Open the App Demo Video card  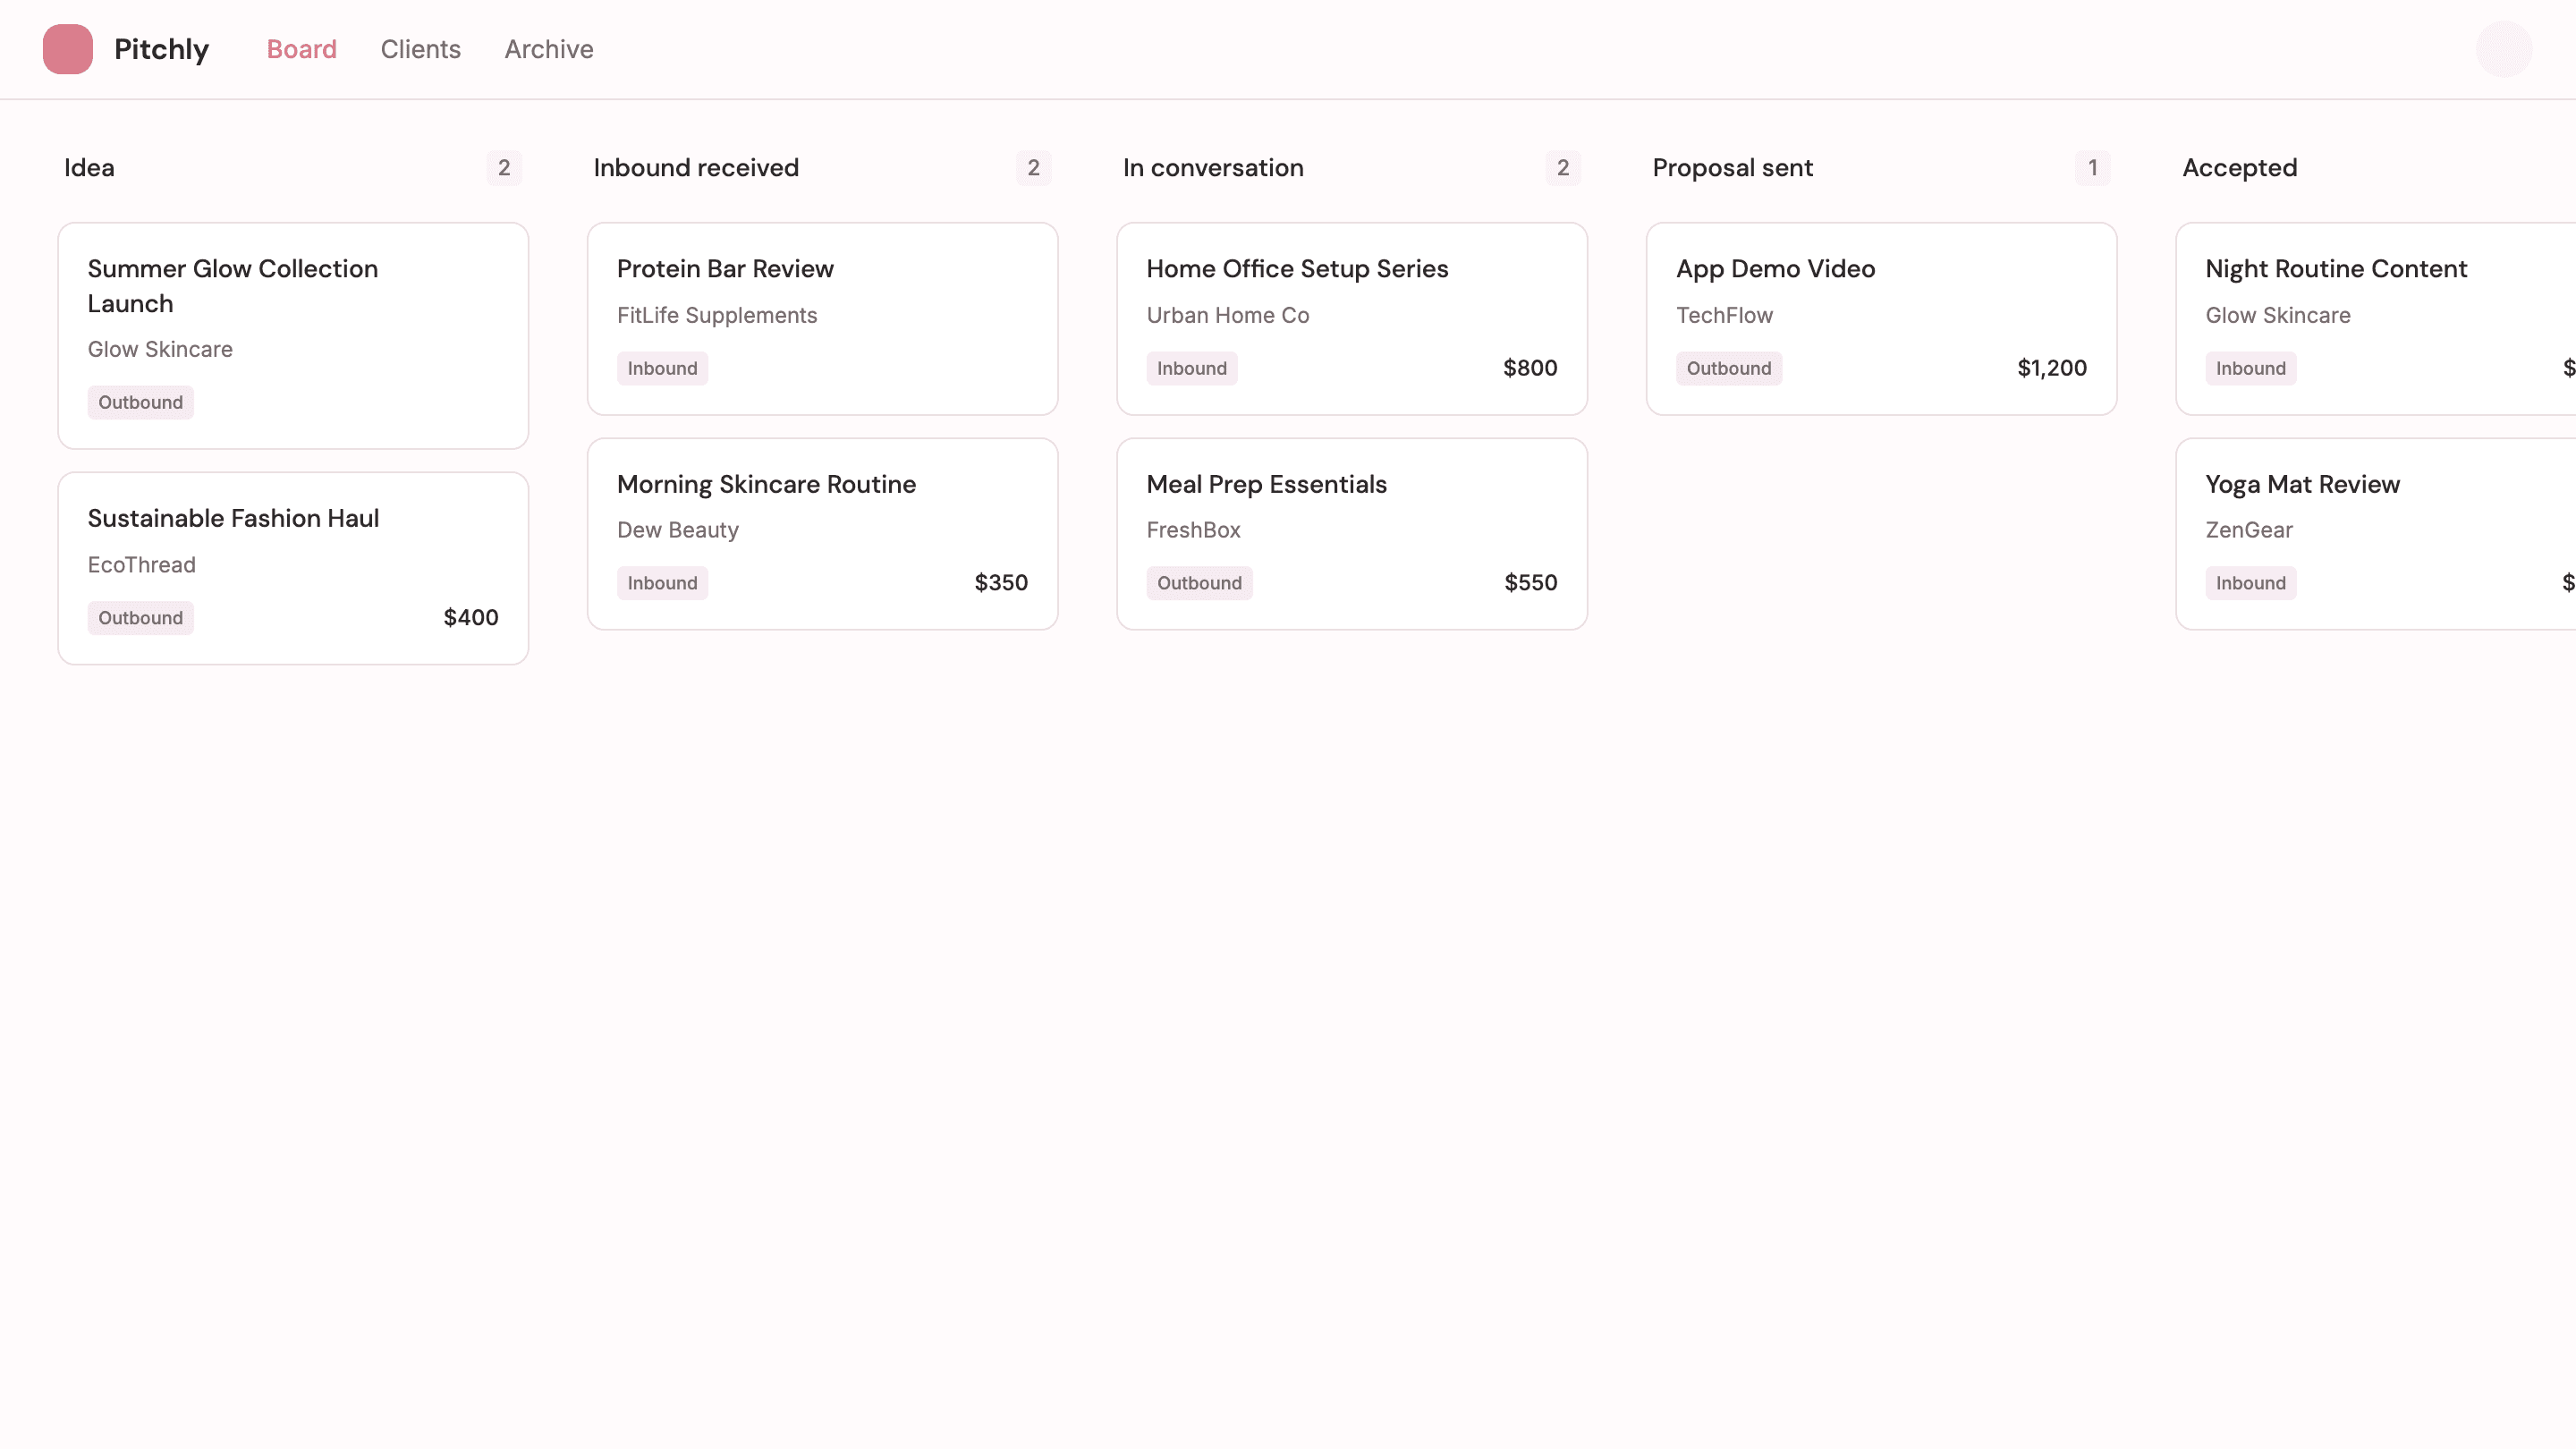tap(1880, 318)
